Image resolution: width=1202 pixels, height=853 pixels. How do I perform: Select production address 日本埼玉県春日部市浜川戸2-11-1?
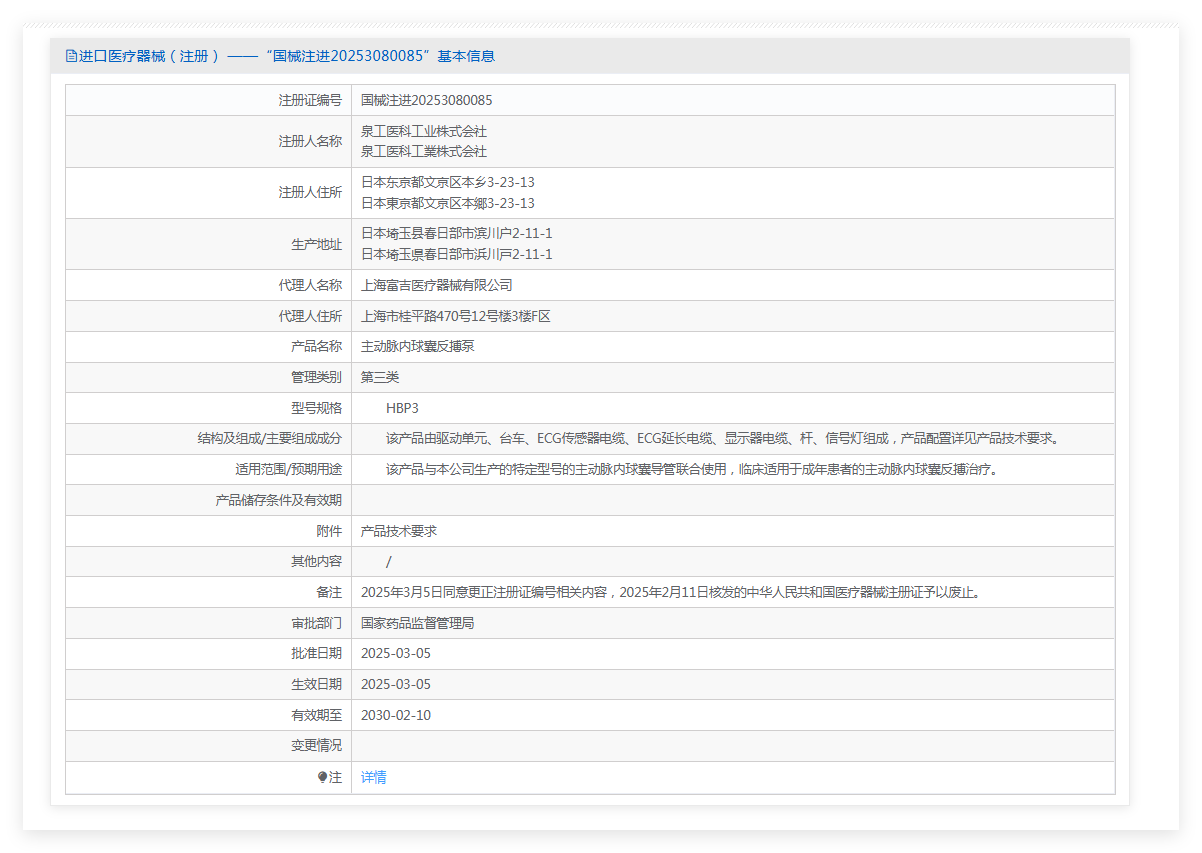pos(456,254)
